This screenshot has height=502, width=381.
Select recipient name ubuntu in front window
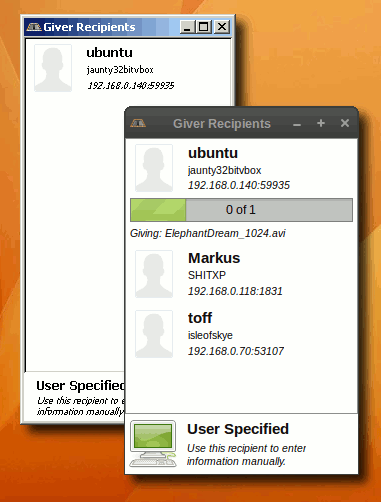click(x=213, y=153)
